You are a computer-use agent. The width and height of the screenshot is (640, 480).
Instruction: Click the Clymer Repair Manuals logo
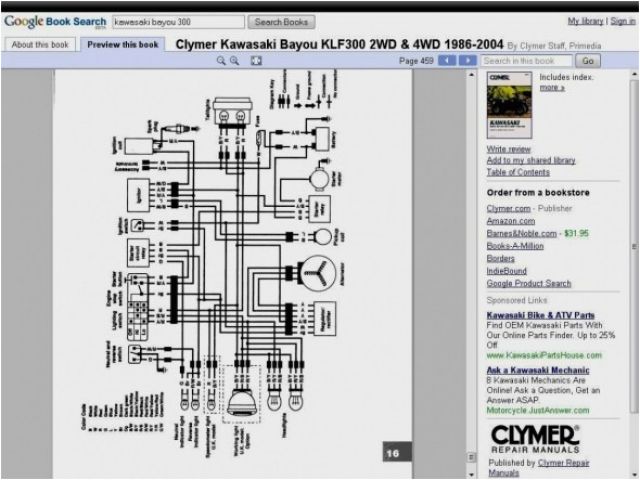tap(534, 439)
